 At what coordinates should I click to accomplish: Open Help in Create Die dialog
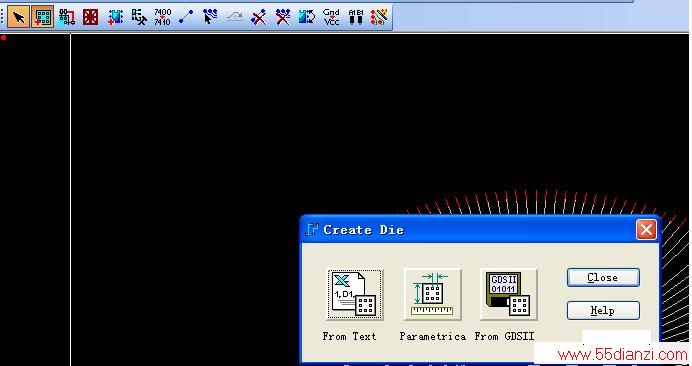(603, 311)
